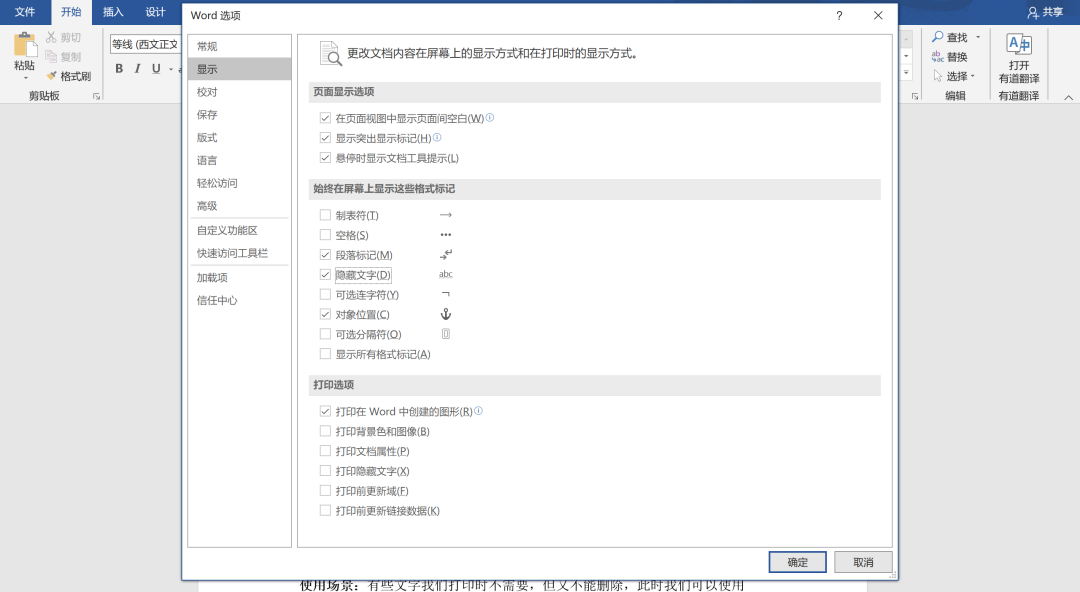The image size is (1080, 592).
Task: Enable the 打印隐藏文字(X) checkbox
Action: tap(325, 471)
